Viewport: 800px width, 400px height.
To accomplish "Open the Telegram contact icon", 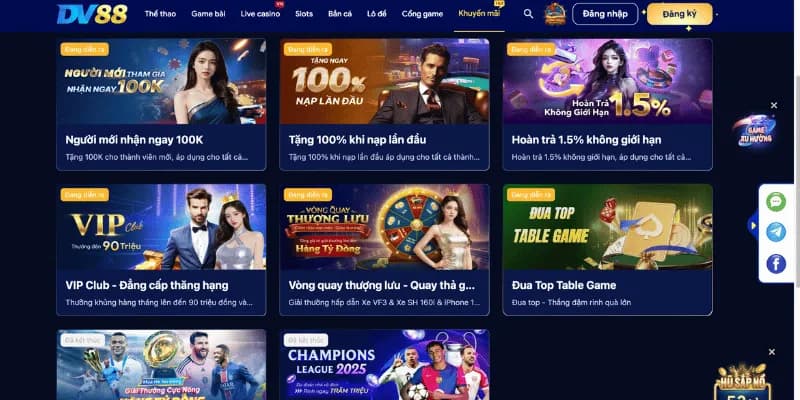I will coord(776,232).
